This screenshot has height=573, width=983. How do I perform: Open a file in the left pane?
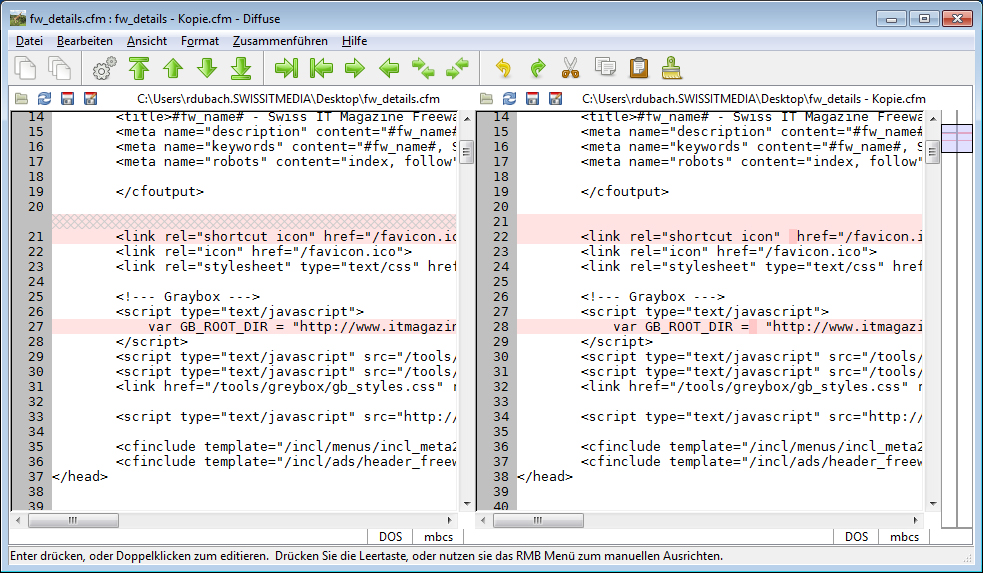pos(21,98)
